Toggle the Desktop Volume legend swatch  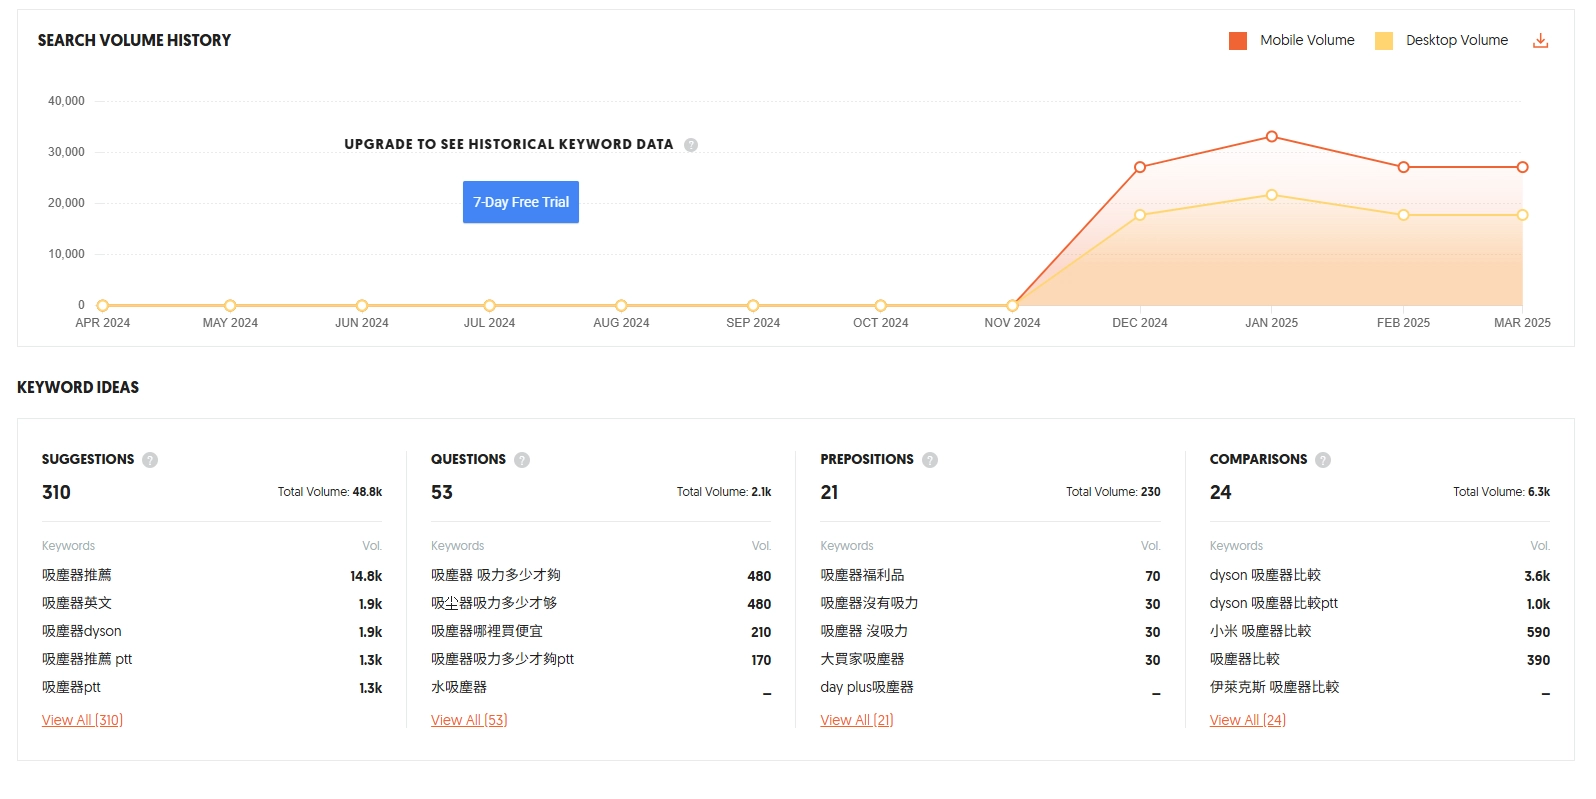click(1384, 41)
